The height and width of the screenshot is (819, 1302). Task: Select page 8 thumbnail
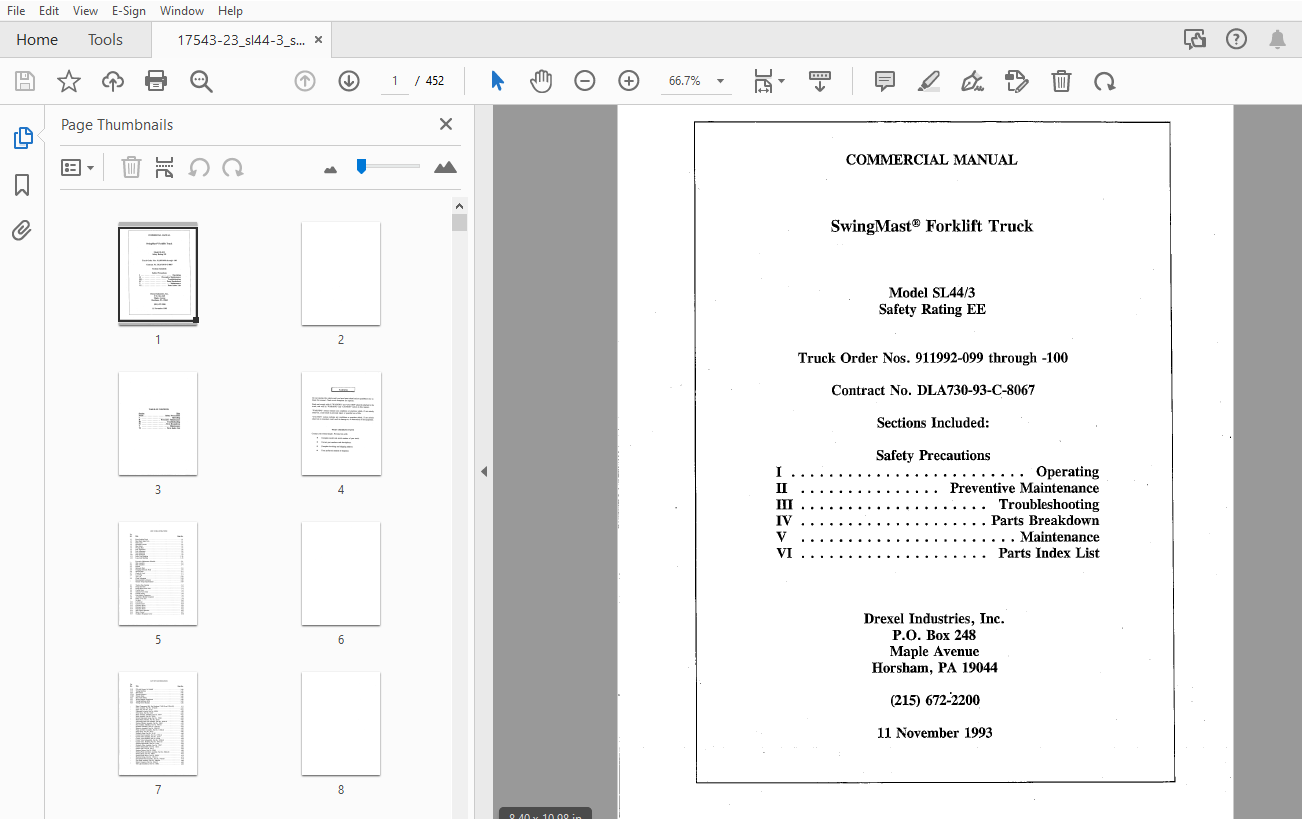tap(341, 724)
